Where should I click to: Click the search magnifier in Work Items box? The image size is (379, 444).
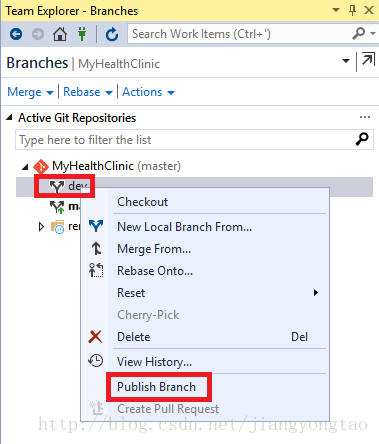[359, 33]
